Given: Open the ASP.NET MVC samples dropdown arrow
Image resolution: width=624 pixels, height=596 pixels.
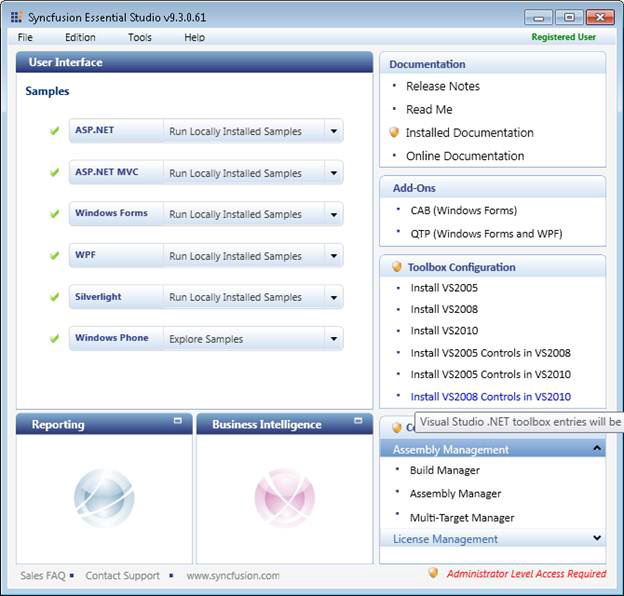Looking at the screenshot, I should [334, 173].
